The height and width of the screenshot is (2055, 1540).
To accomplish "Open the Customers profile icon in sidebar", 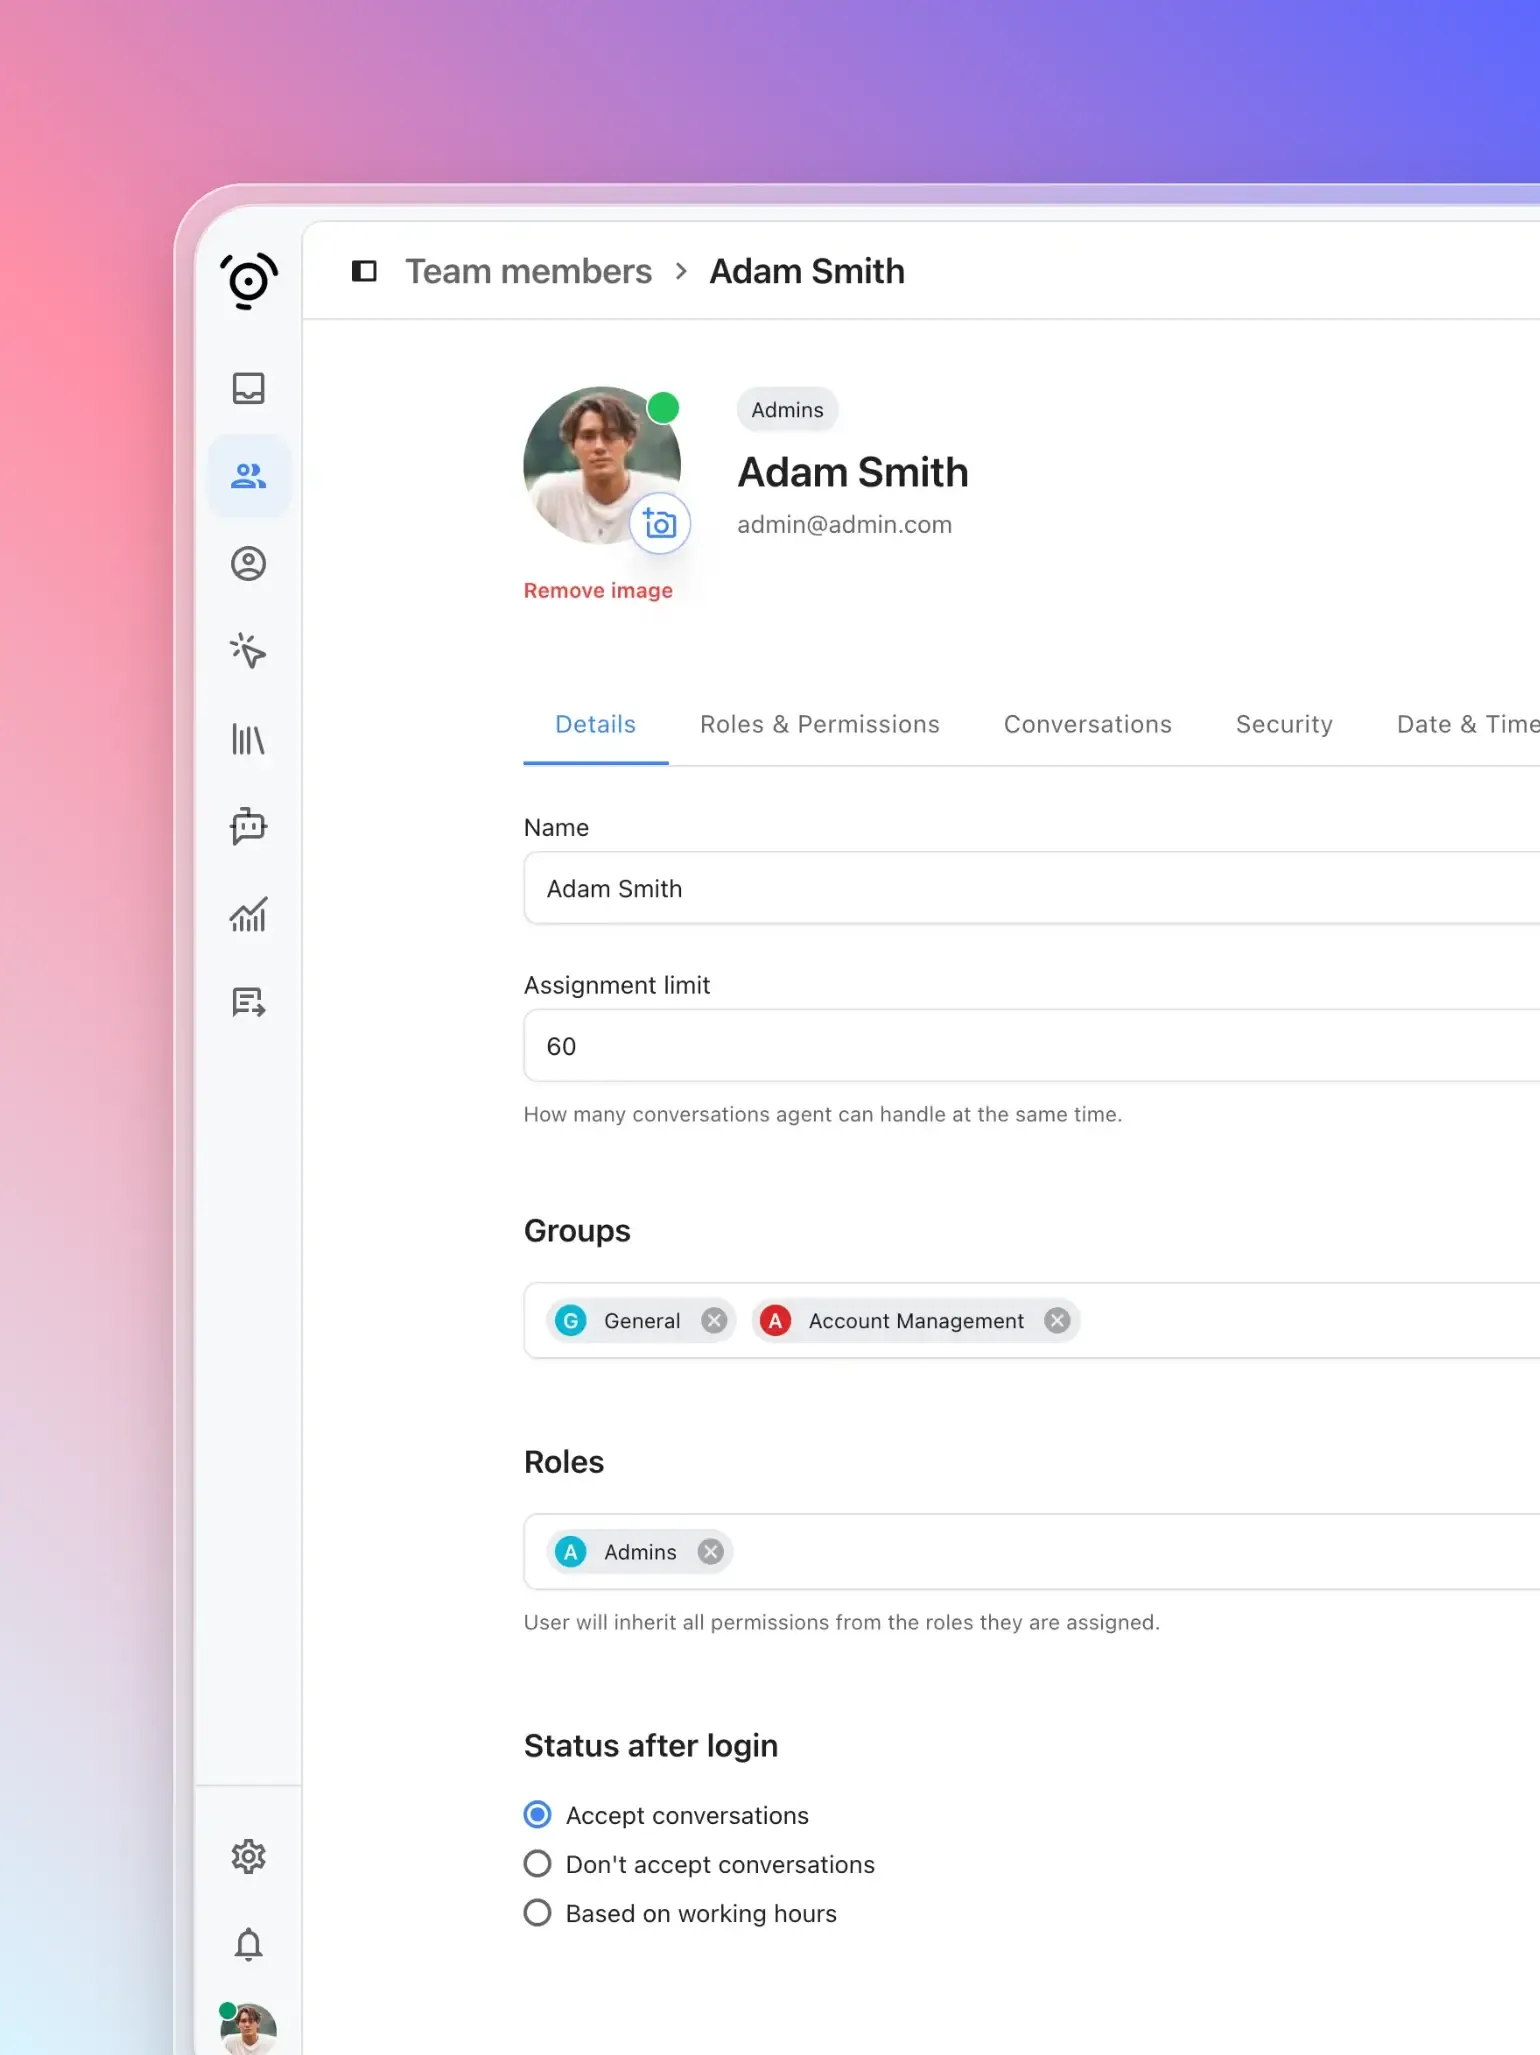I will tap(248, 564).
